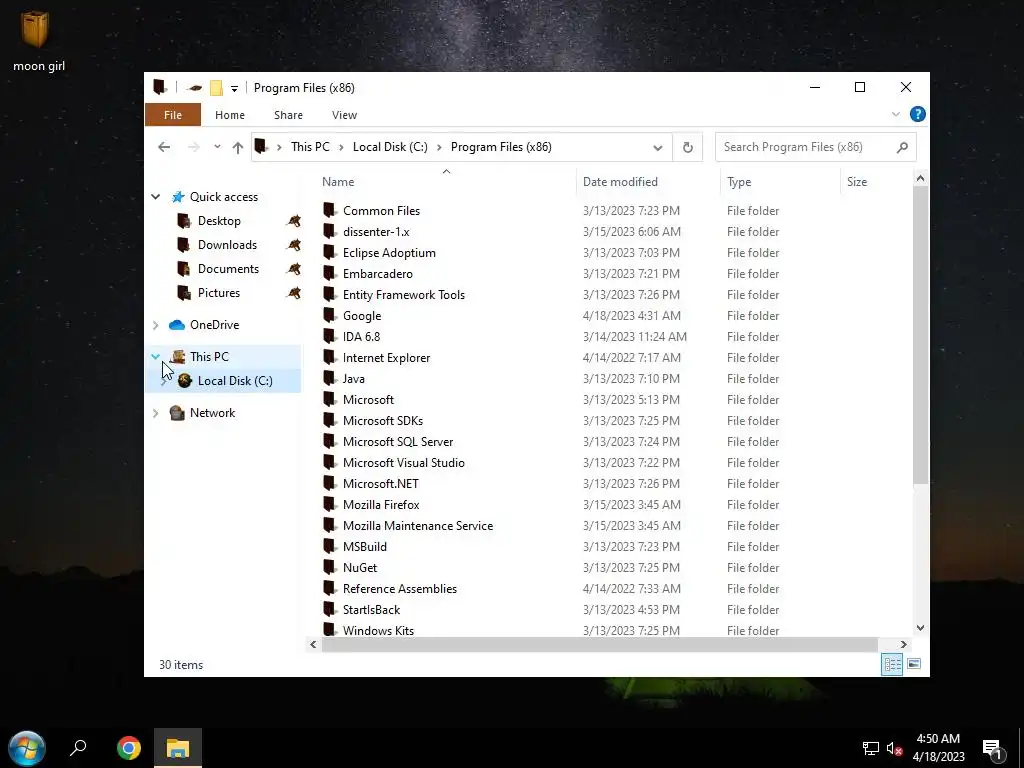
Task: Select the dissenter-1.x folder
Action: [376, 232]
